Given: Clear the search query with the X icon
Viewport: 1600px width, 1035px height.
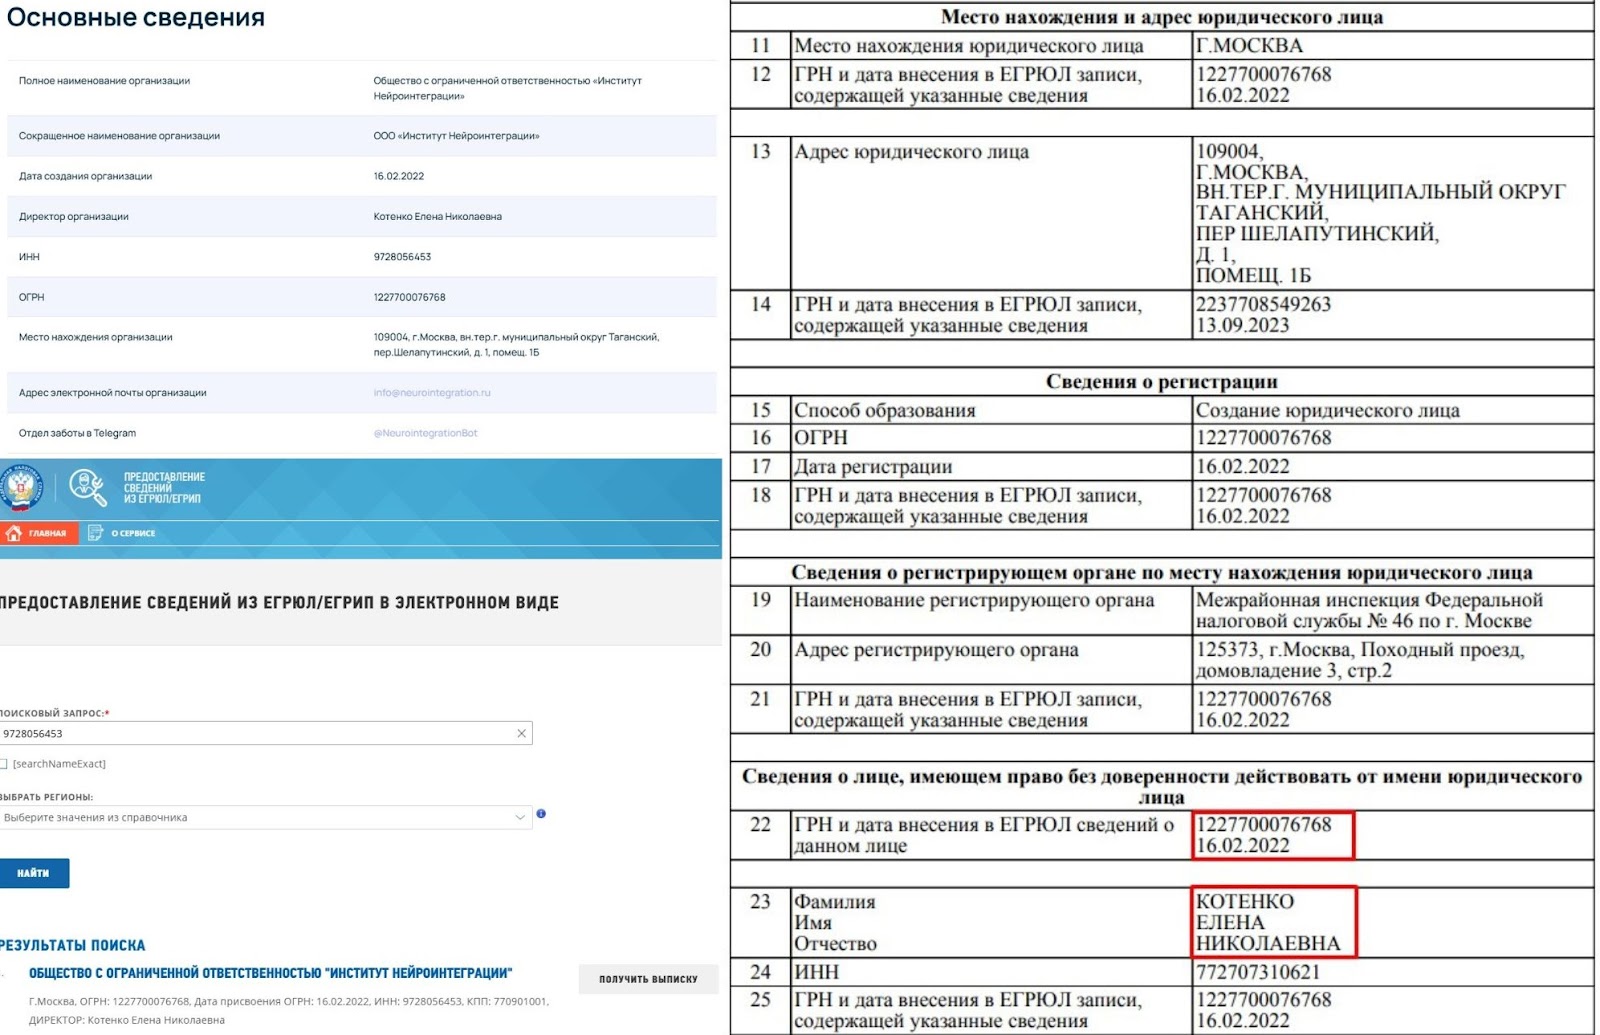Looking at the screenshot, I should (x=521, y=733).
